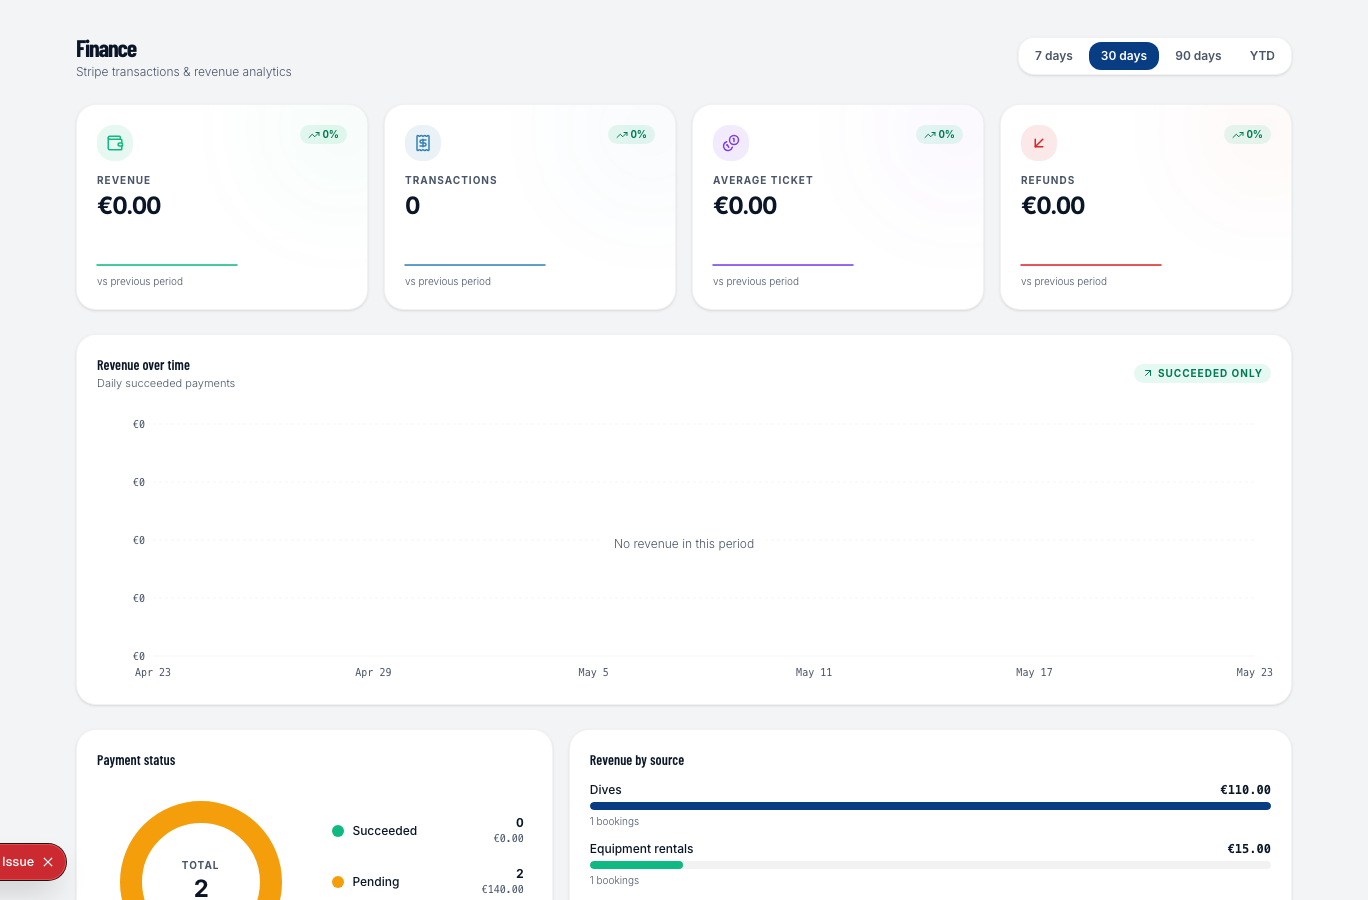Click the orange dot next to Pending
The image size is (1368, 900).
(x=338, y=882)
